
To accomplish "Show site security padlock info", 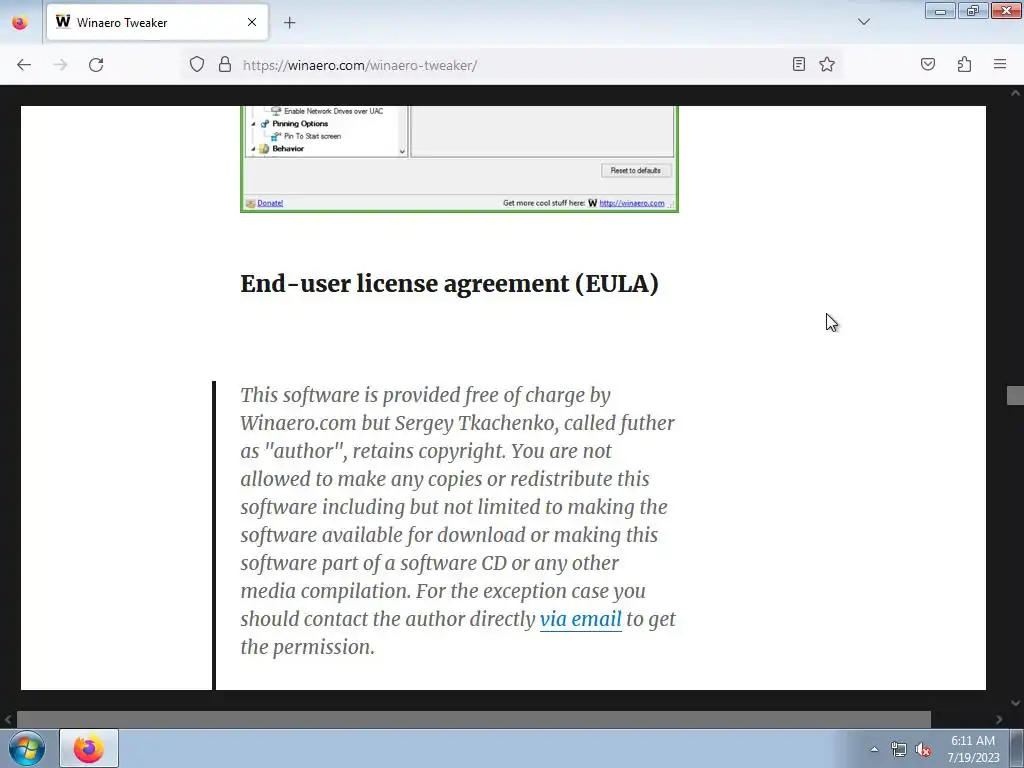I will coord(225,65).
